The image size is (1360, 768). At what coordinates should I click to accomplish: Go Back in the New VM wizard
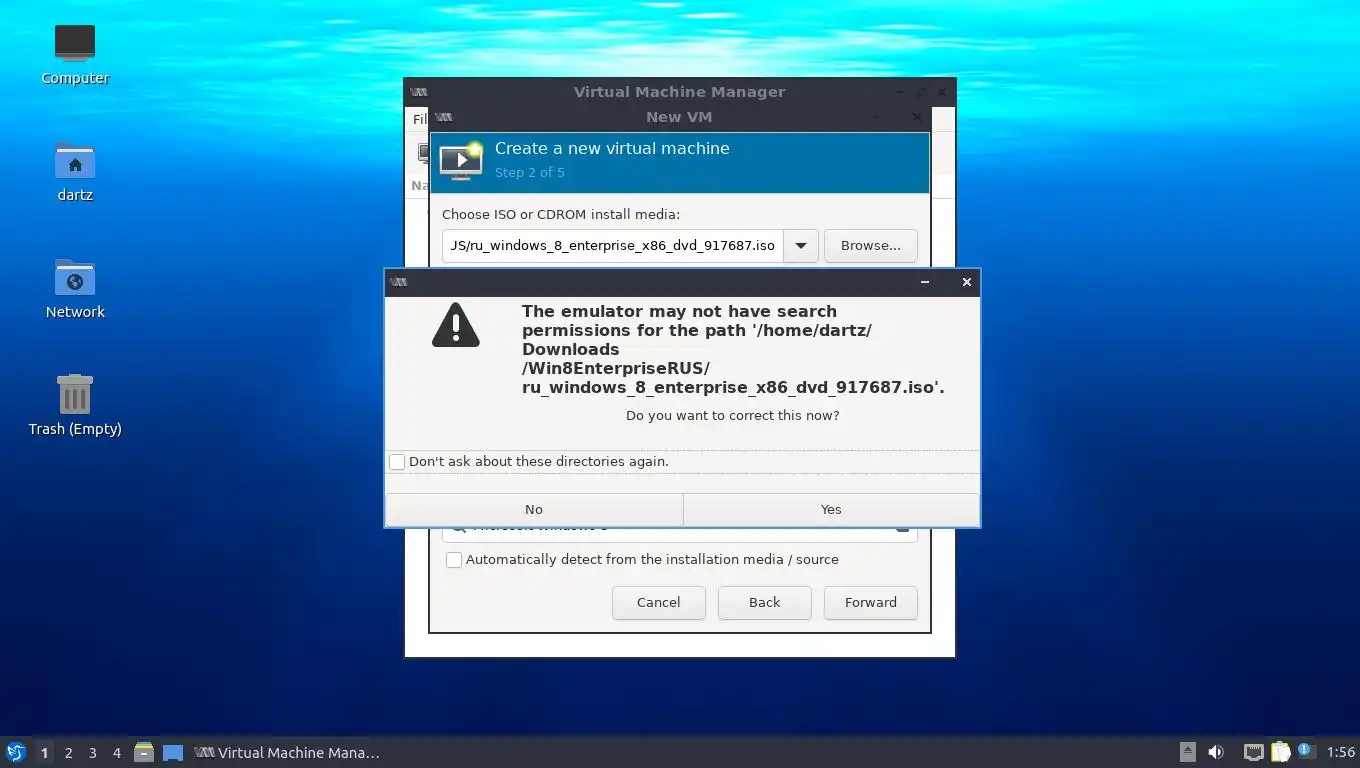764,602
